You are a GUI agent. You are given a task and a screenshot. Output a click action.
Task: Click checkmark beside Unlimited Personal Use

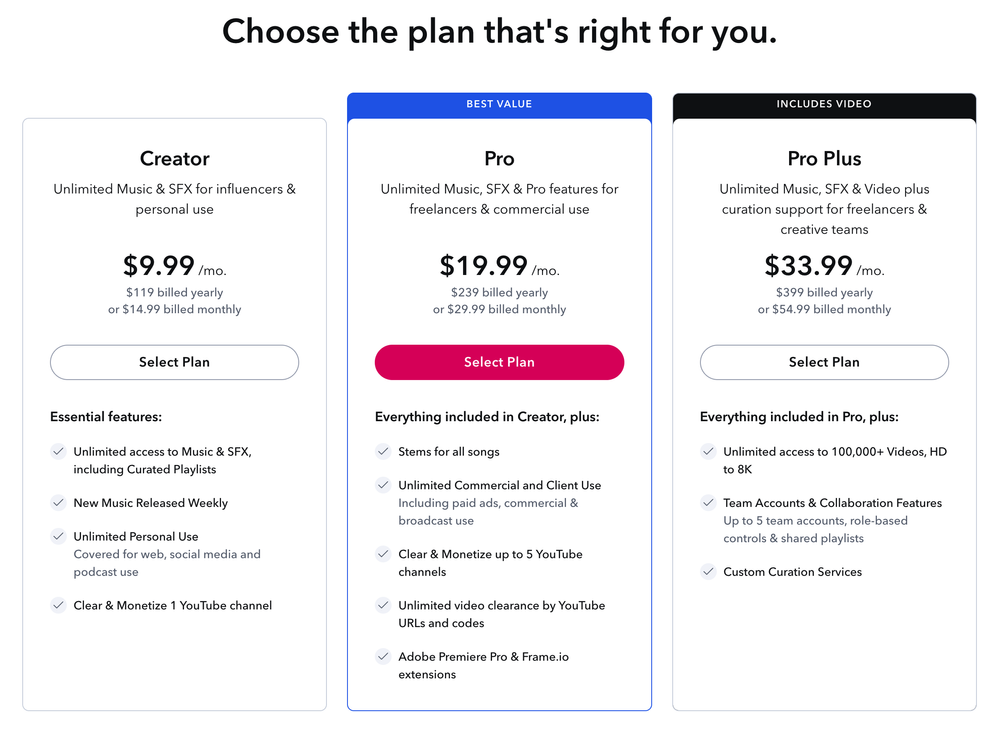[58, 536]
